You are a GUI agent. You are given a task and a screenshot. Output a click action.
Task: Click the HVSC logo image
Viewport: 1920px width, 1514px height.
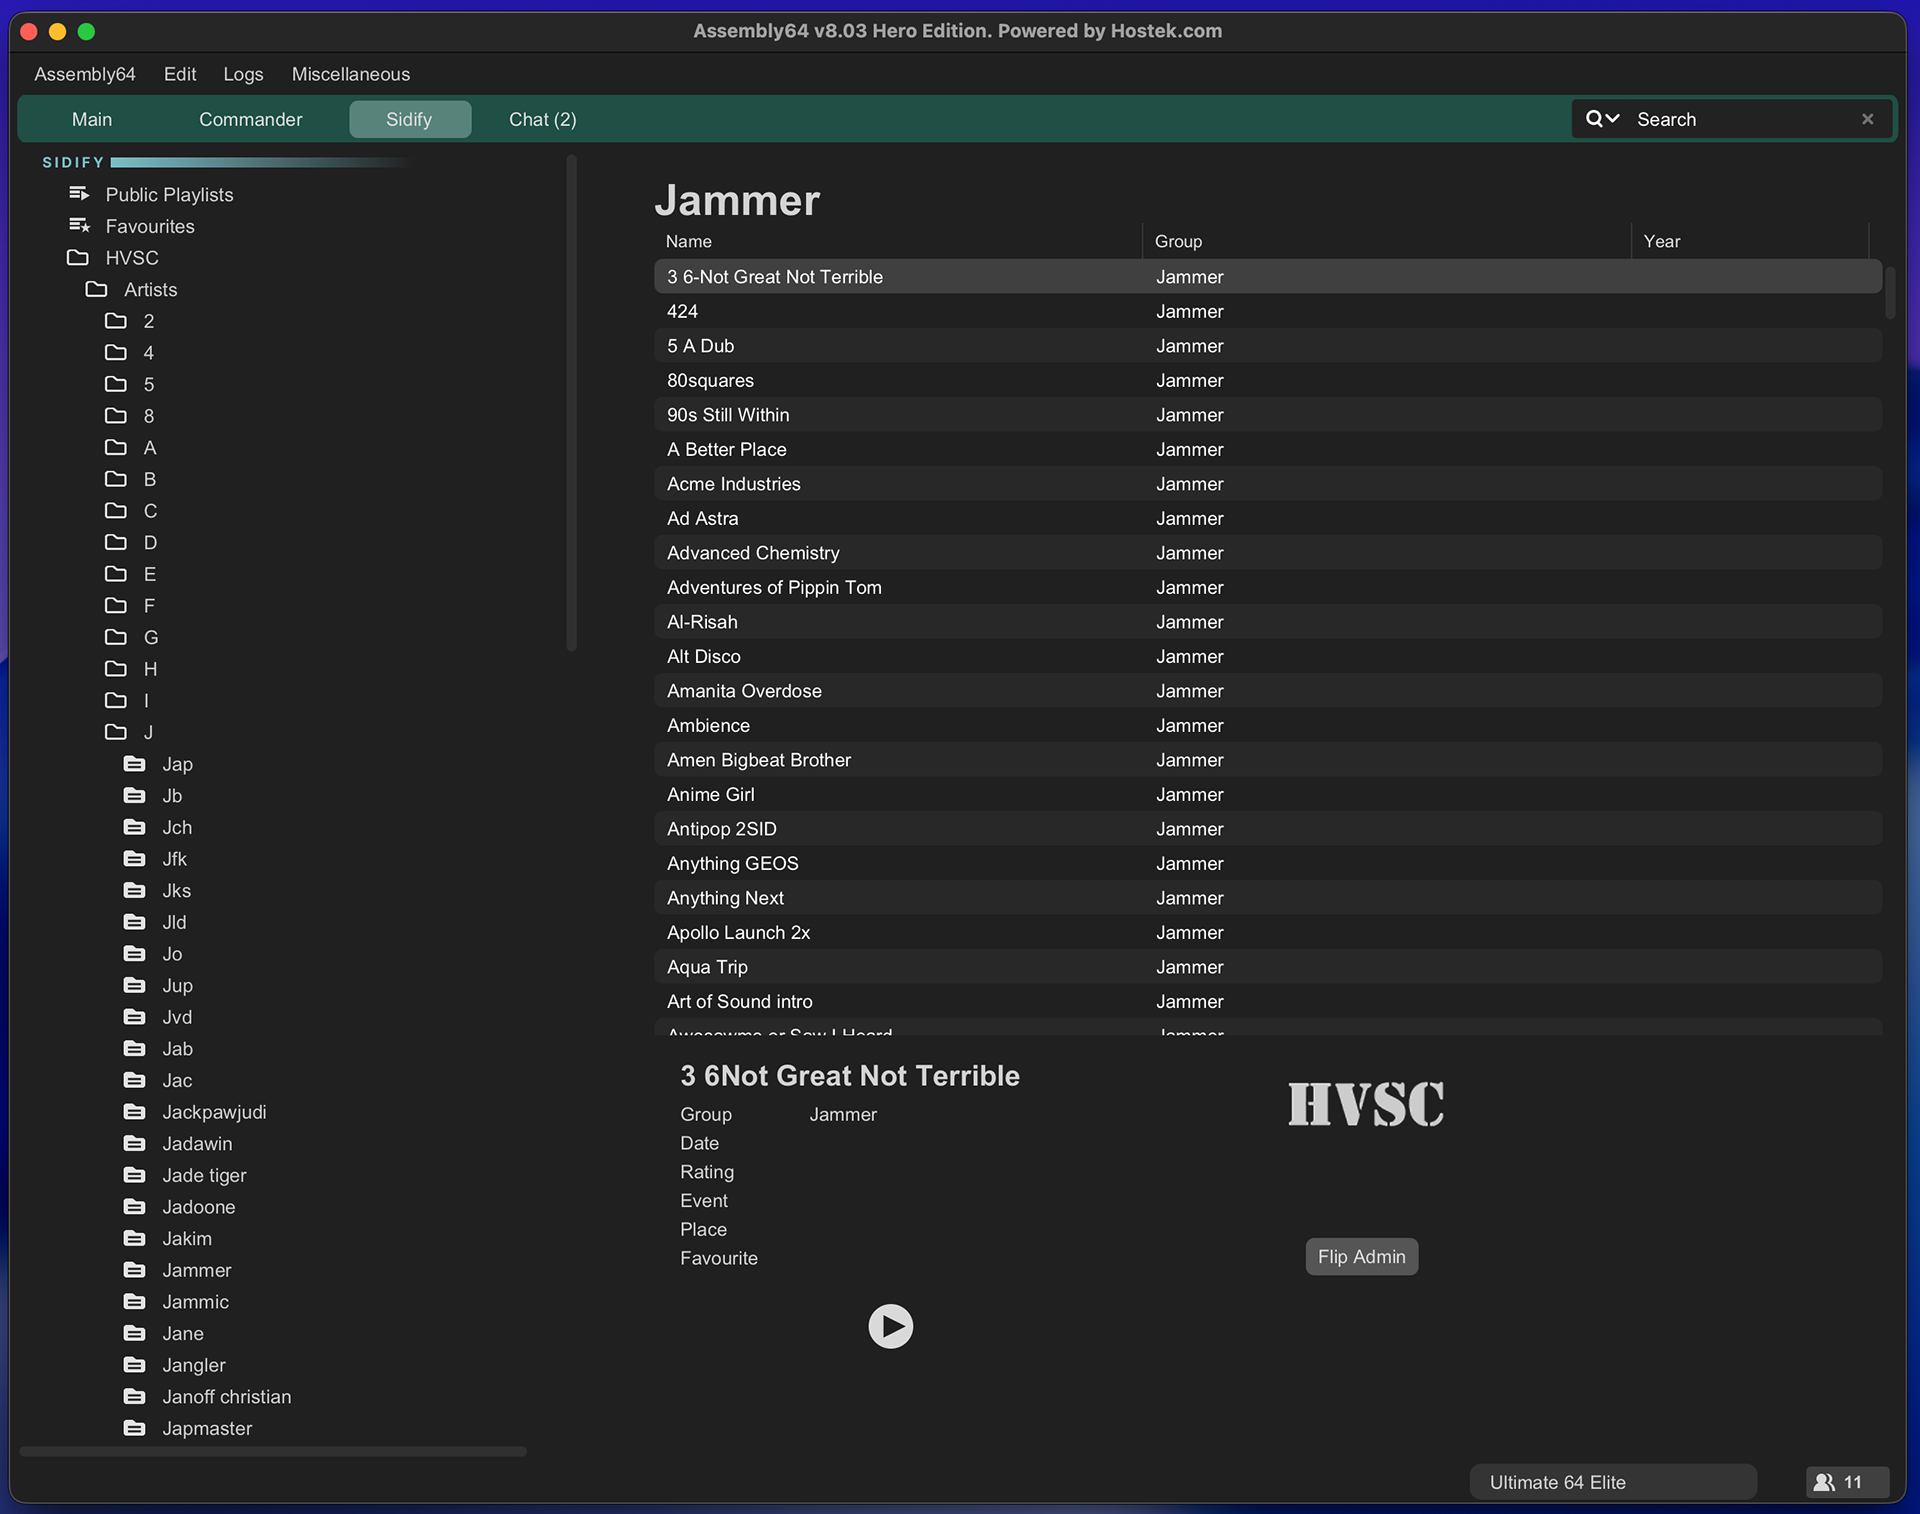(x=1365, y=1104)
